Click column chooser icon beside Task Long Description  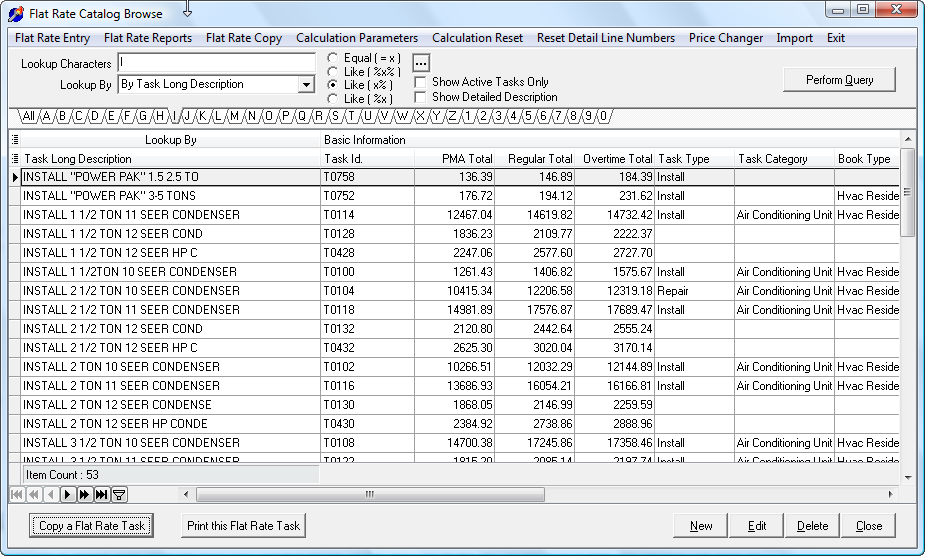(15, 159)
